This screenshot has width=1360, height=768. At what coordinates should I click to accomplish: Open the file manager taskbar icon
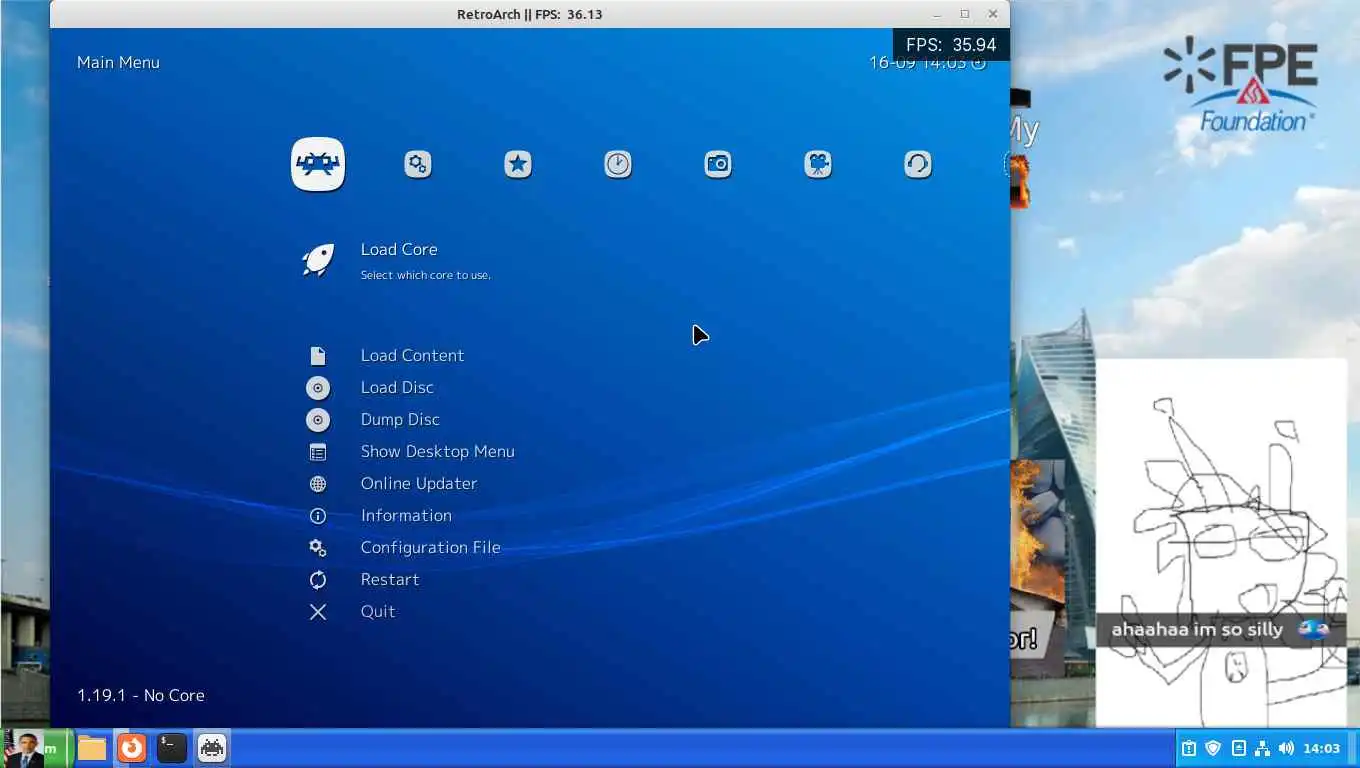click(x=92, y=748)
